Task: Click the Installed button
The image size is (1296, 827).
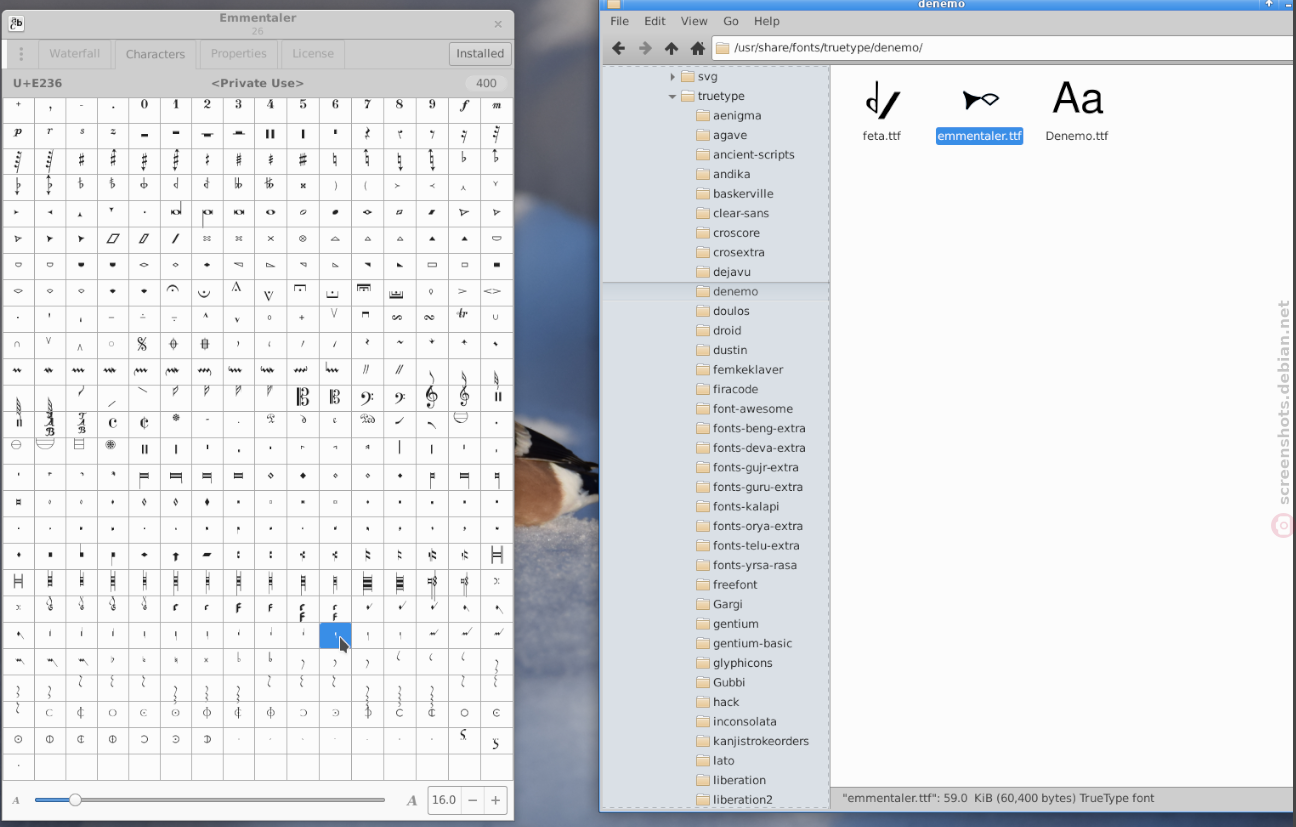Action: [480, 54]
